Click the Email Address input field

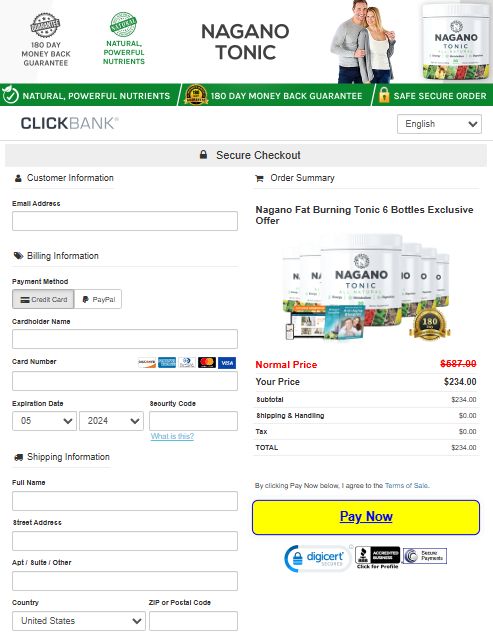[125, 221]
